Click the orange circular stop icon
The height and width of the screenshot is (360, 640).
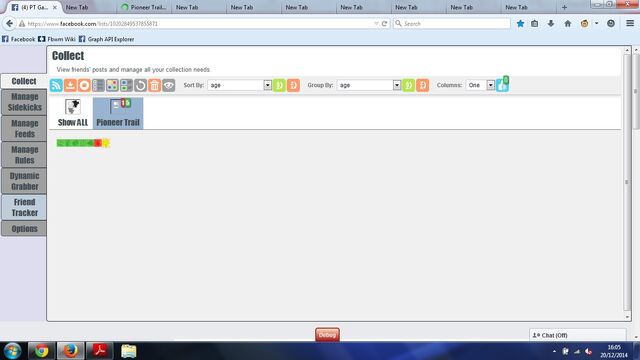click(84, 85)
